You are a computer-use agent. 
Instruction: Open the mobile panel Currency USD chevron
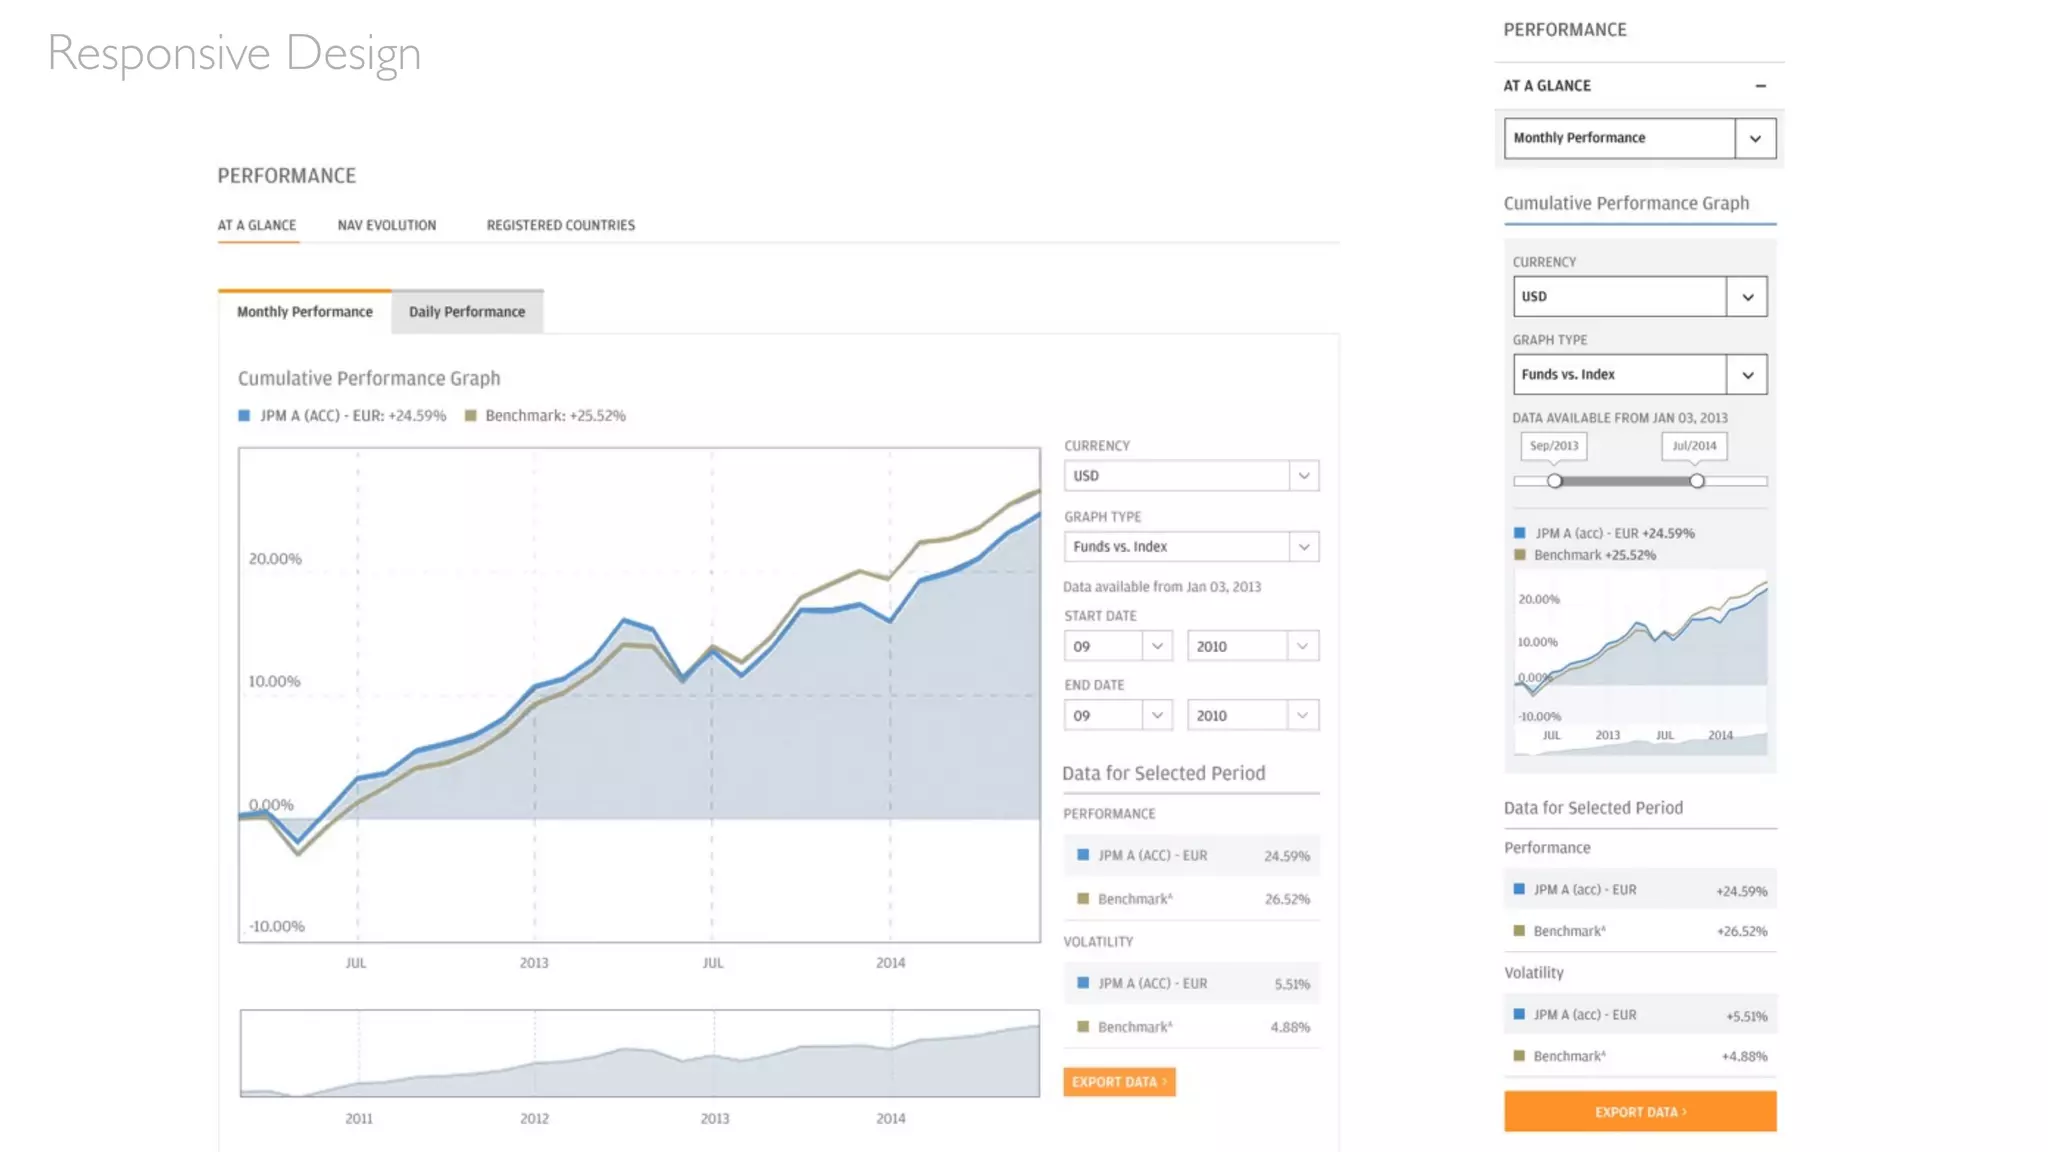coord(1747,297)
